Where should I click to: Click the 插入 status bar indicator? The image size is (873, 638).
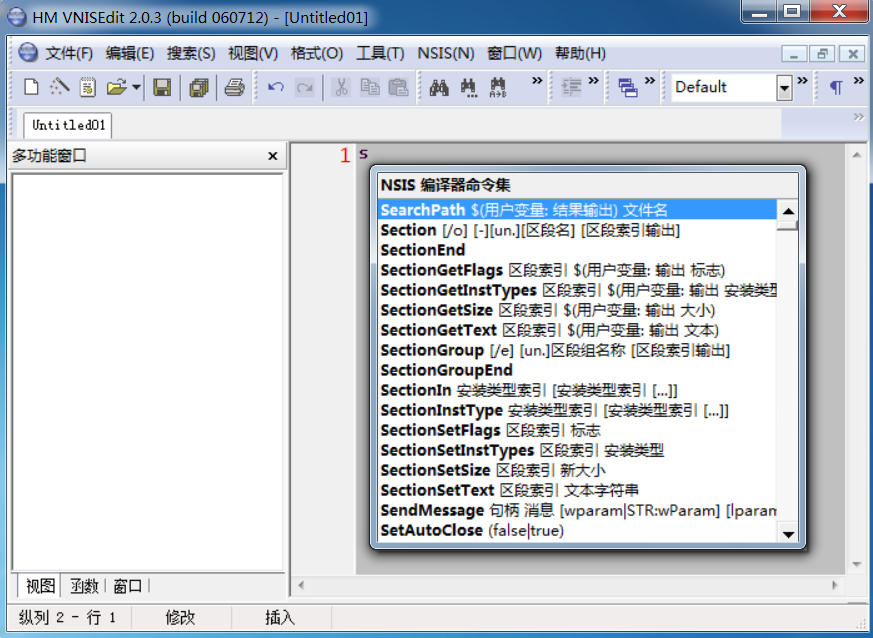point(280,617)
